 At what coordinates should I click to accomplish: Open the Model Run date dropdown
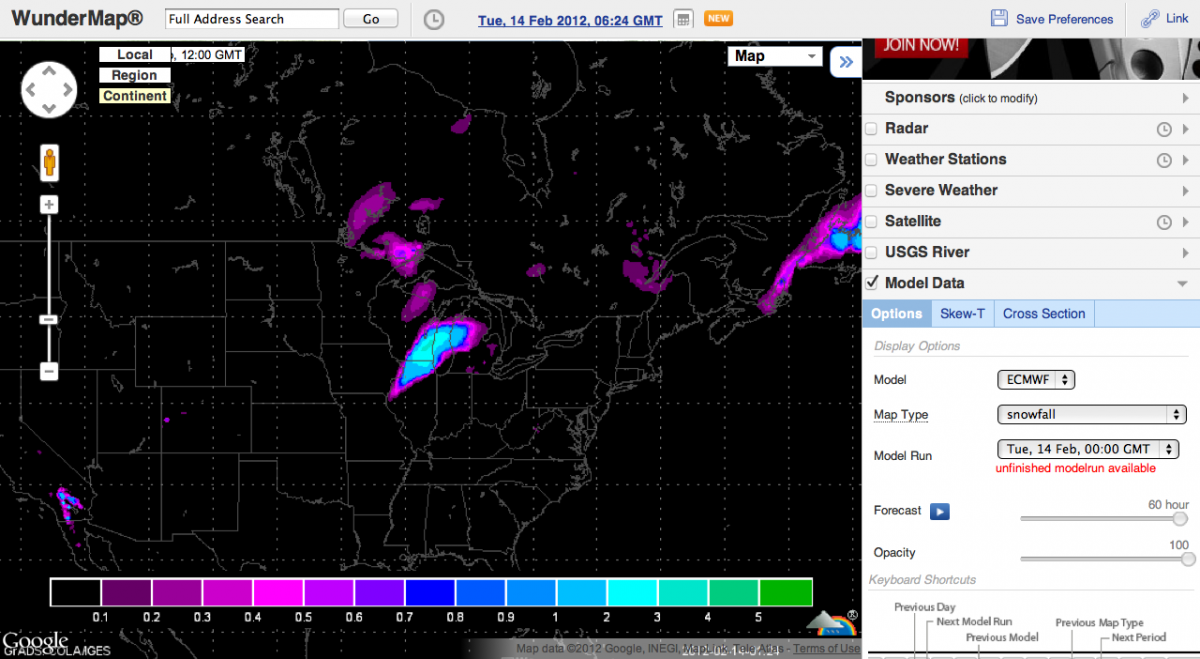[x=1088, y=449]
